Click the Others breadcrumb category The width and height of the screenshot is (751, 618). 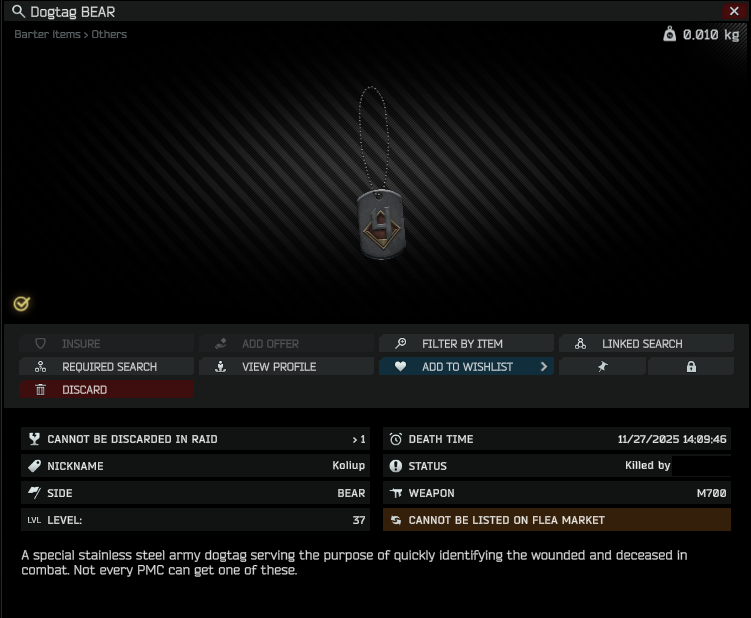point(109,34)
